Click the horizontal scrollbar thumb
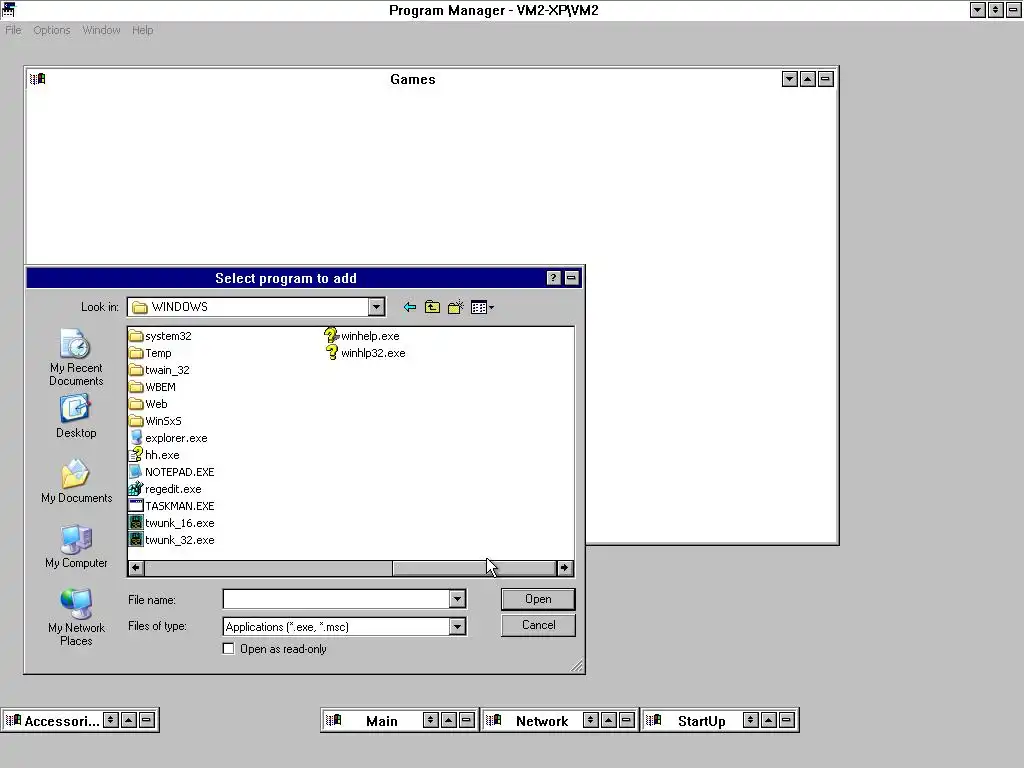Viewport: 1024px width, 768px height. [x=474, y=568]
